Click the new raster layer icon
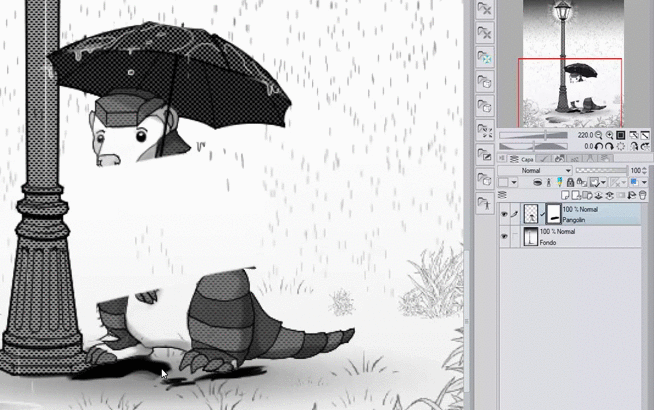 tap(565, 195)
